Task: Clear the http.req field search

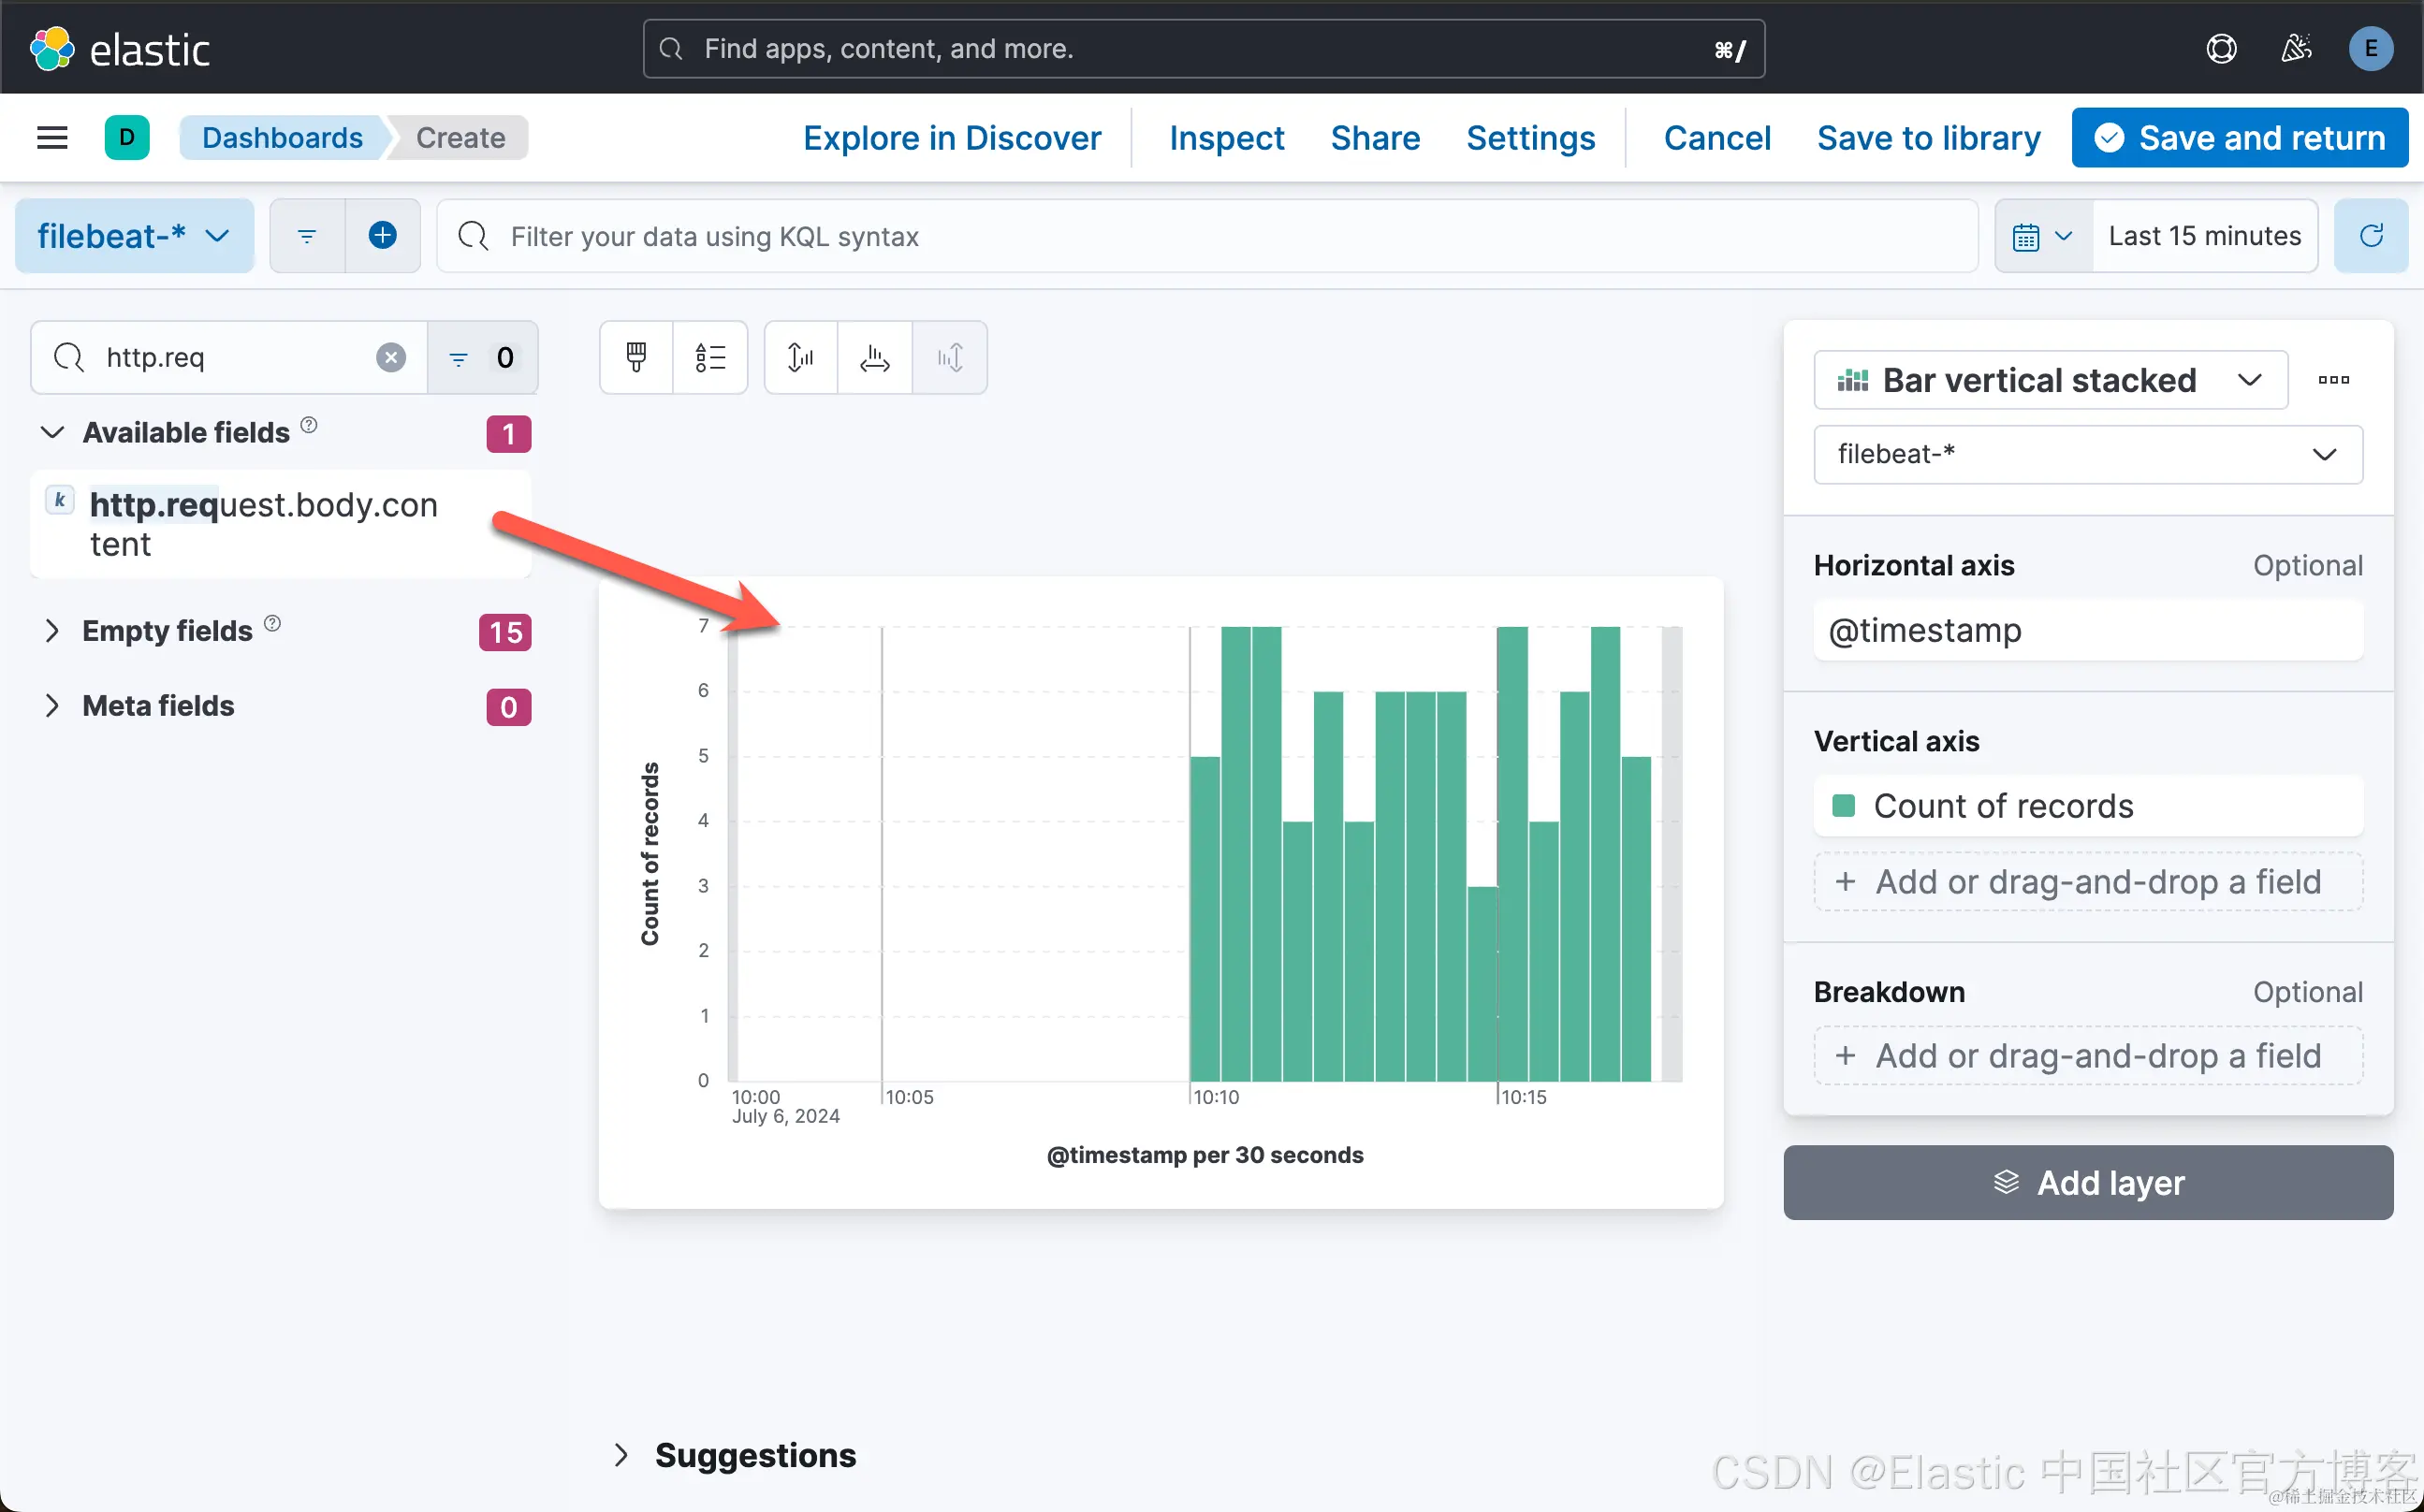Action: click(391, 357)
